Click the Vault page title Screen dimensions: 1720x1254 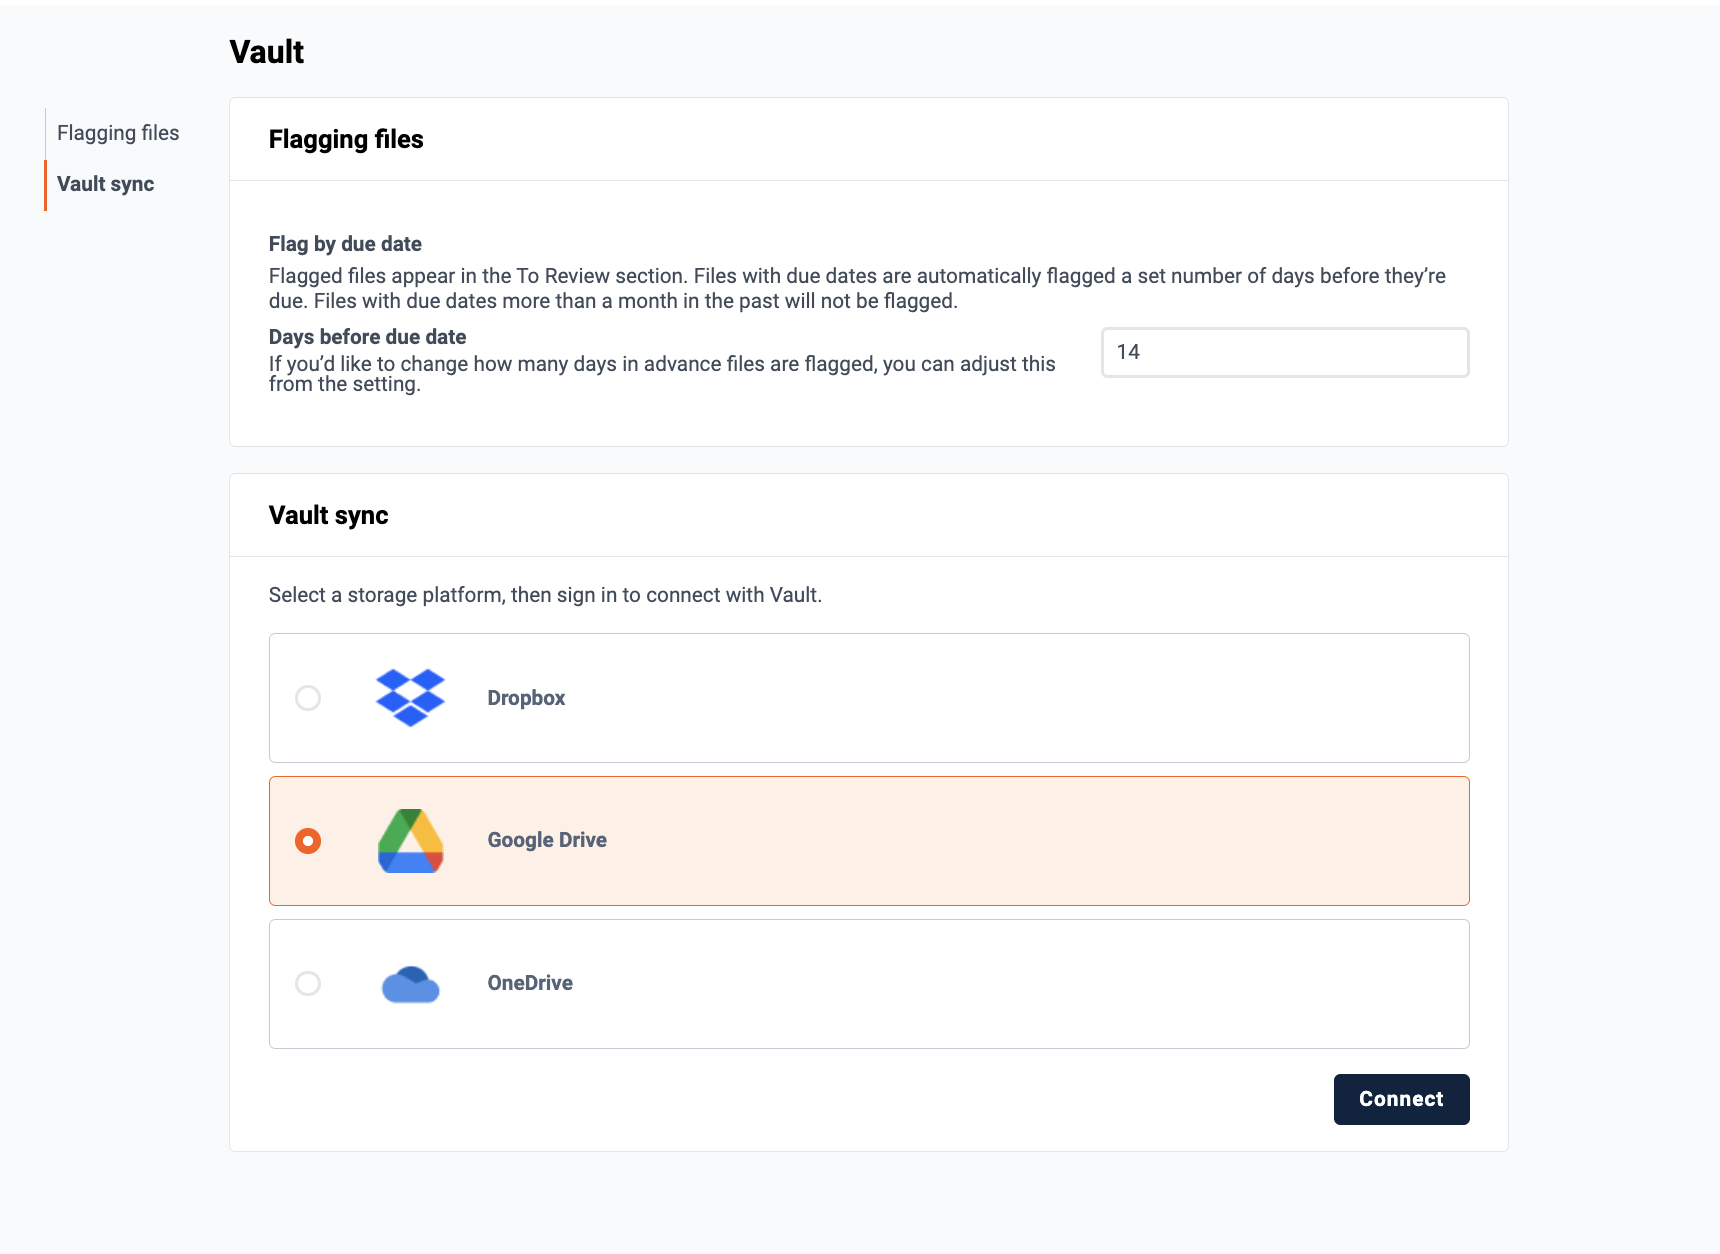pyautogui.click(x=266, y=52)
